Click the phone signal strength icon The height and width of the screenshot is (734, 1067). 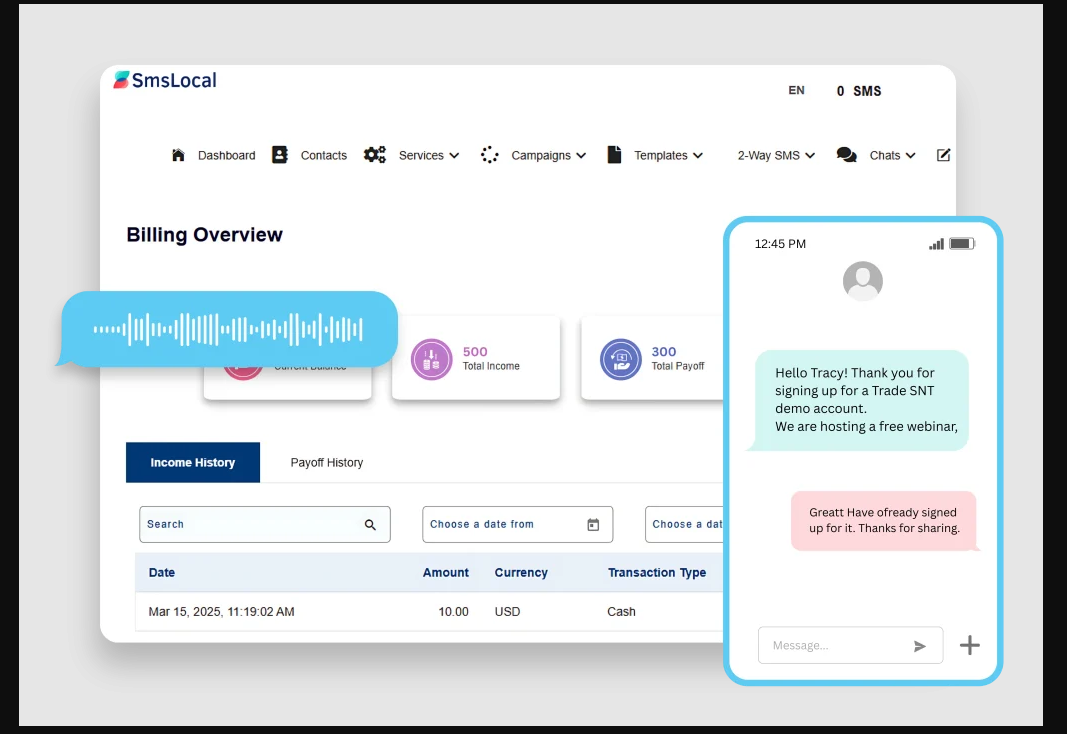(936, 244)
